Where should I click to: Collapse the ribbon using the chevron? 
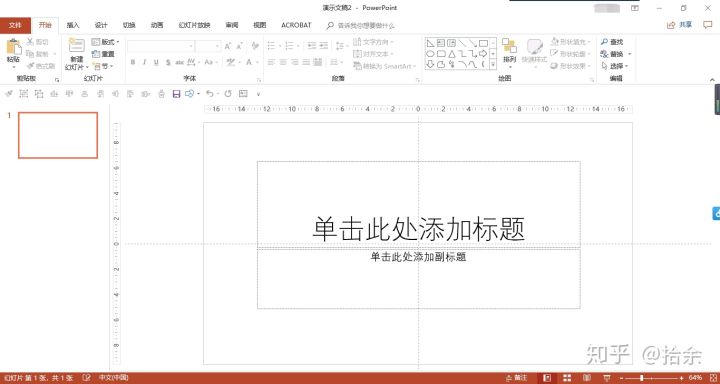[x=712, y=79]
